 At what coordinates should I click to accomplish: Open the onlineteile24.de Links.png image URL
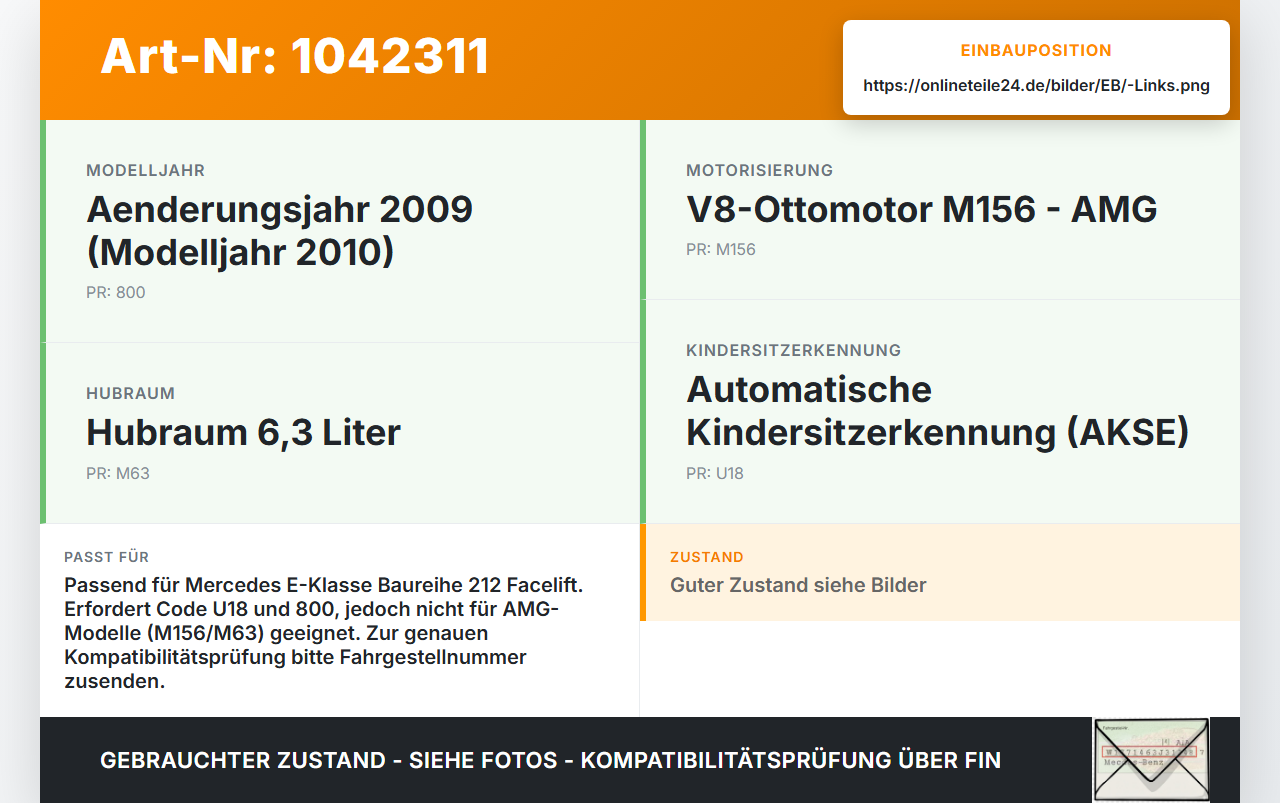[1036, 86]
